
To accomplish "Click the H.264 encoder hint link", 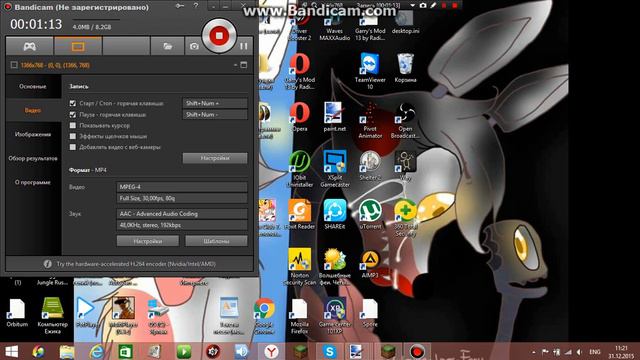I will 136,264.
